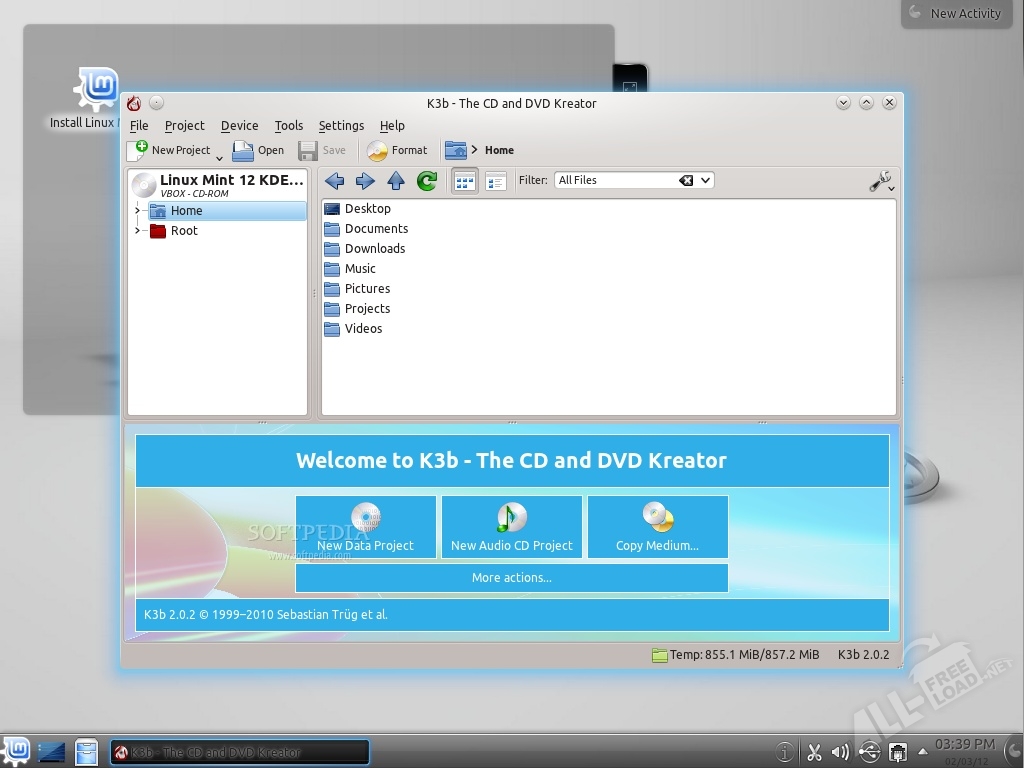
Task: Switch to icon view mode
Action: point(464,181)
